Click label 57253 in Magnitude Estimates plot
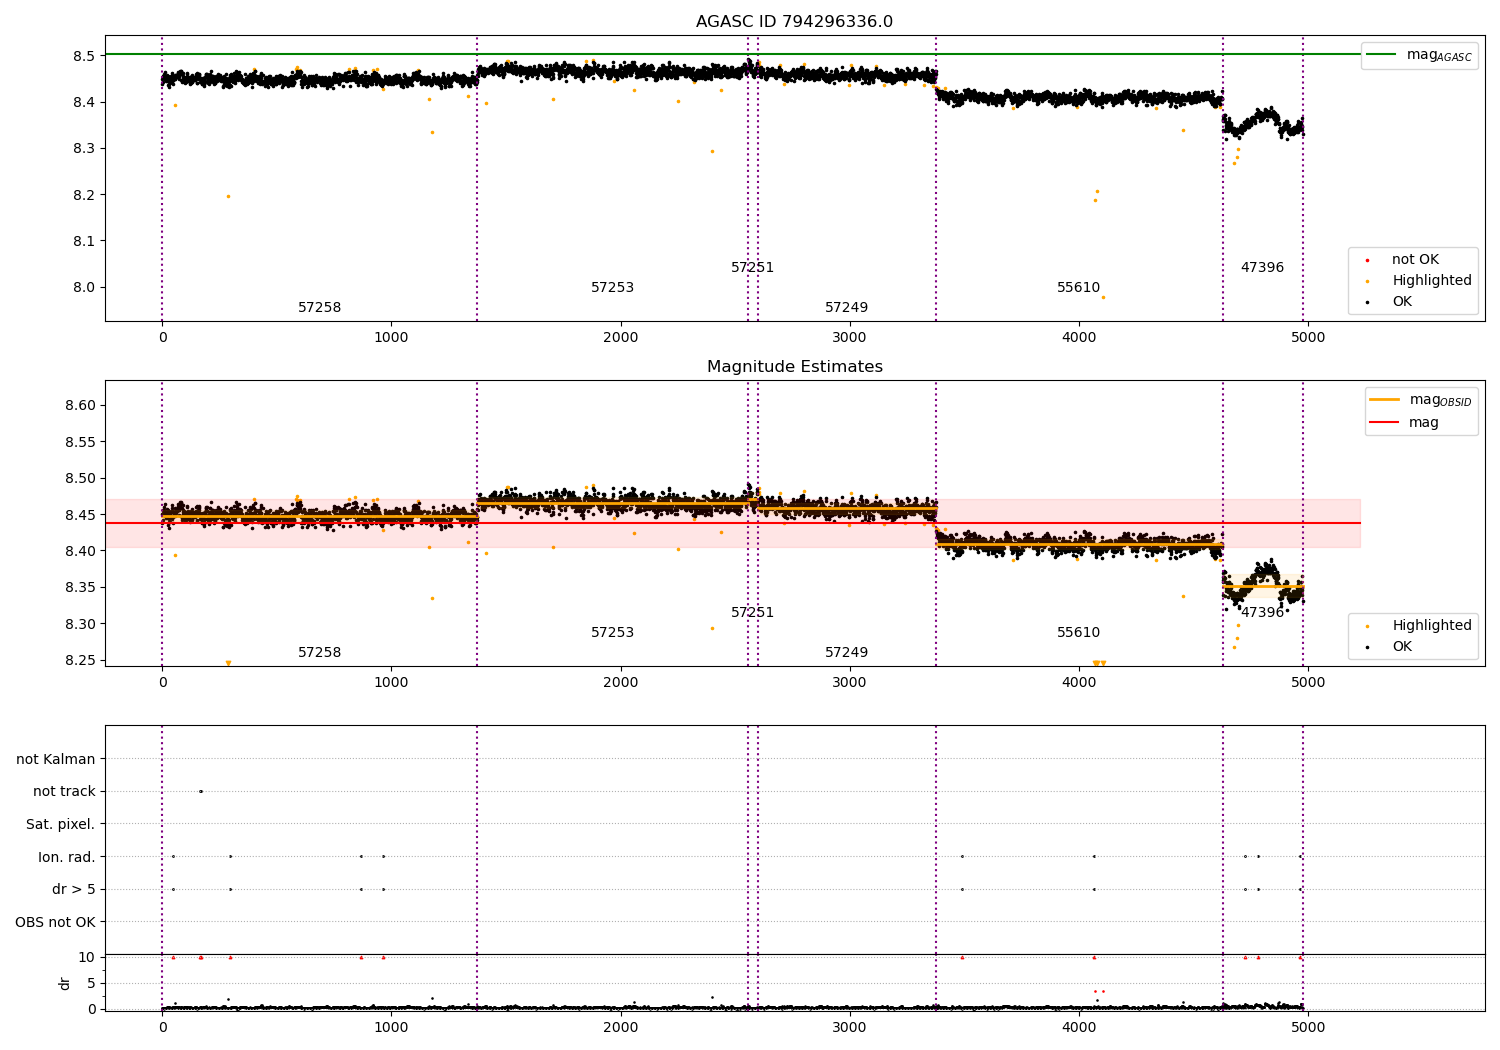The width and height of the screenshot is (1500, 1050). [x=612, y=633]
